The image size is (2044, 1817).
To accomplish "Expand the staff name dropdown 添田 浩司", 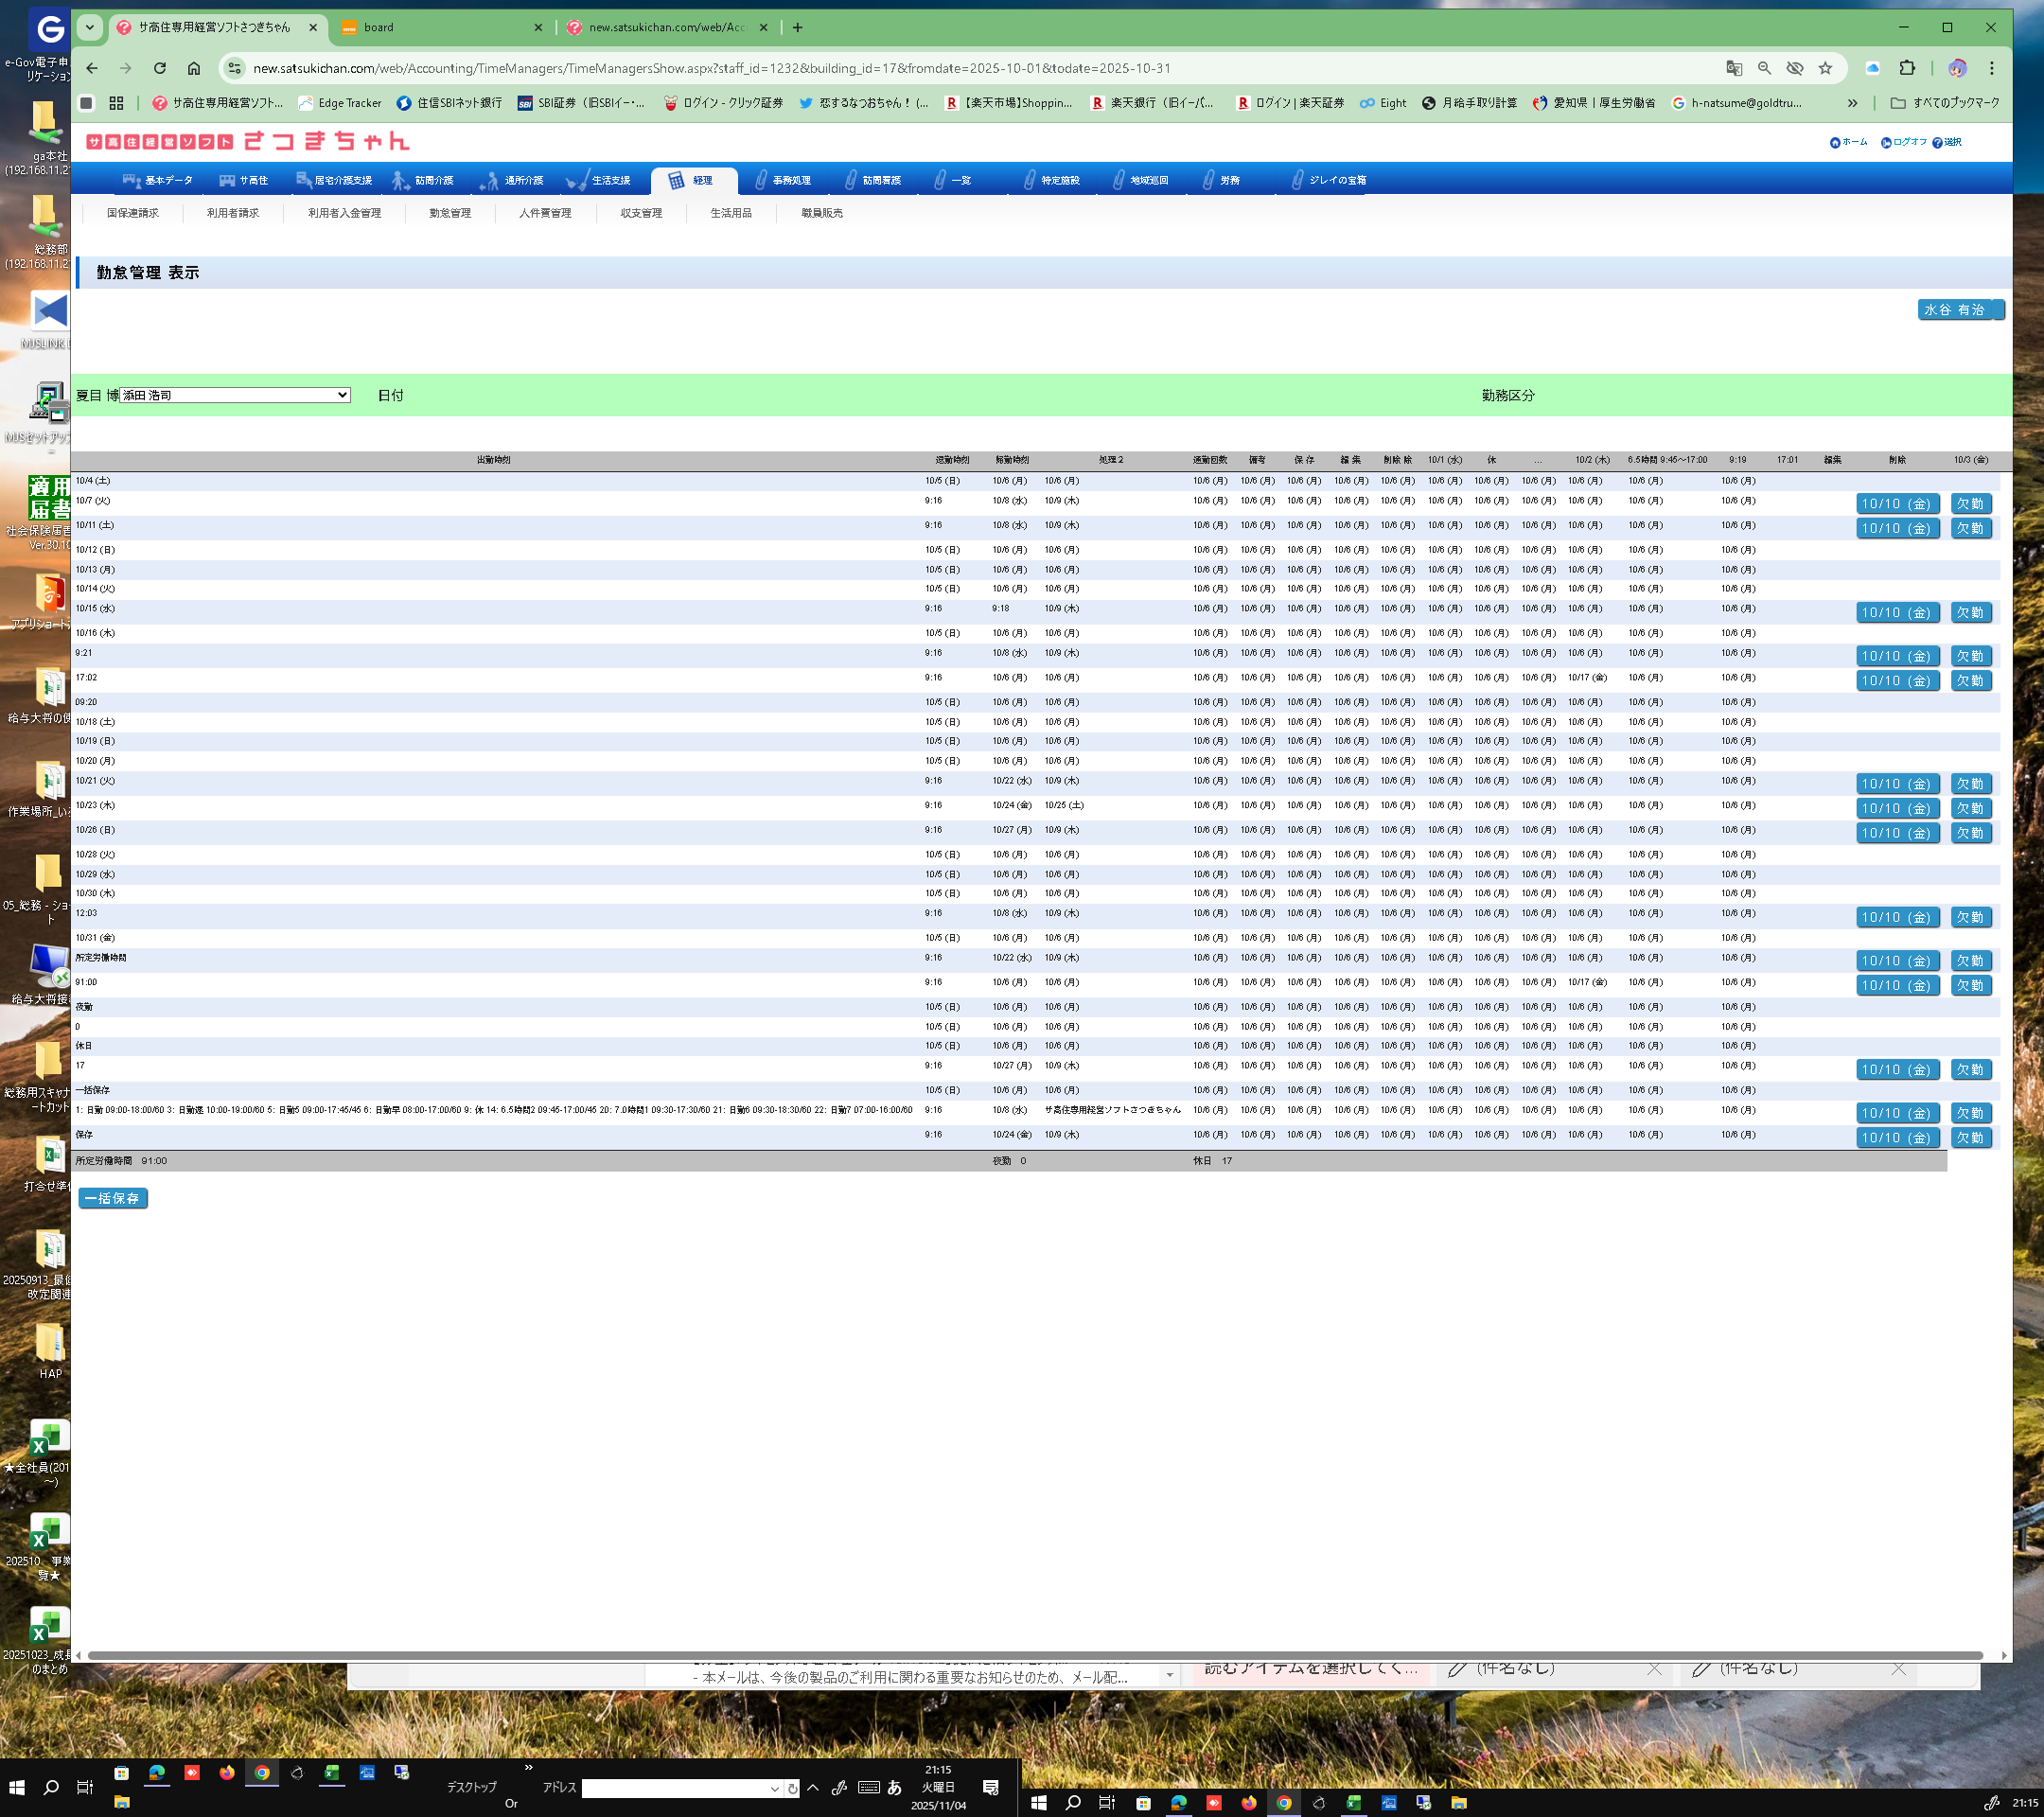I will pos(235,395).
